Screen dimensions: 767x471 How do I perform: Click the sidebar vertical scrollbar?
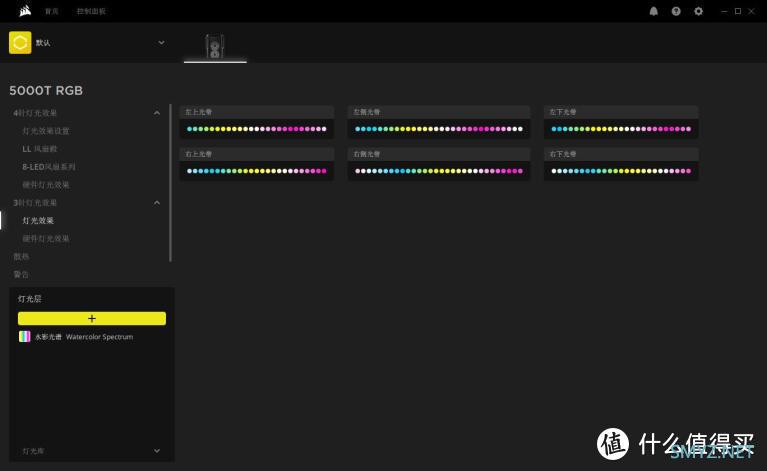170,182
